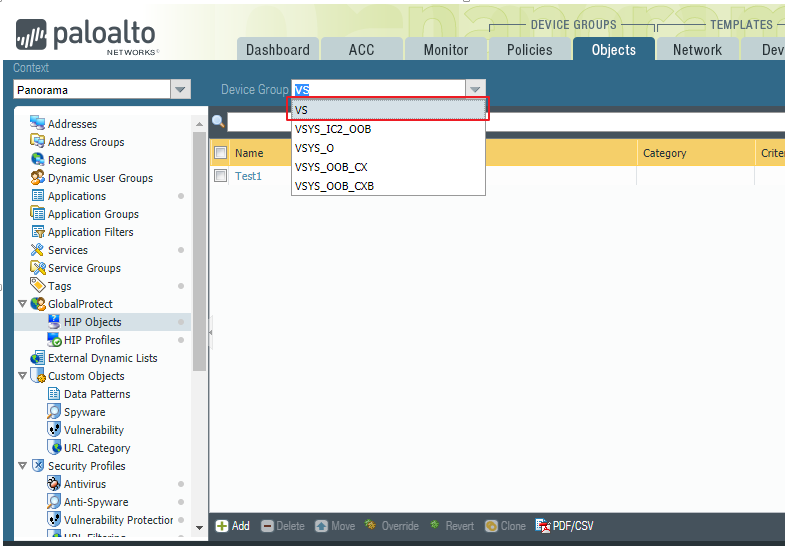Switch to the ACC tab

[x=361, y=49]
